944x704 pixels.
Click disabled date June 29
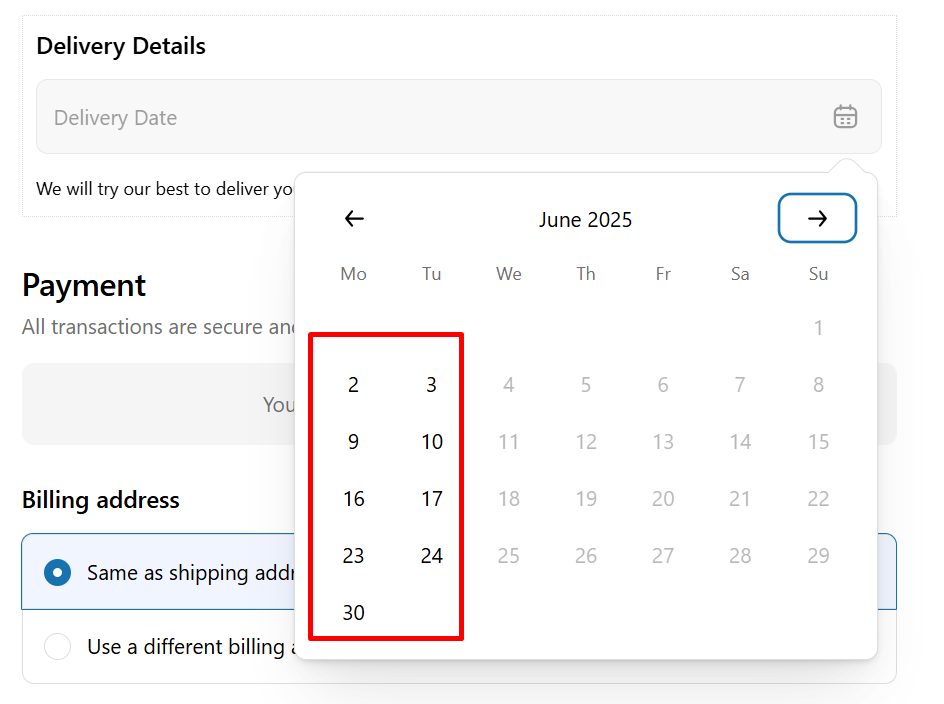[x=818, y=556]
